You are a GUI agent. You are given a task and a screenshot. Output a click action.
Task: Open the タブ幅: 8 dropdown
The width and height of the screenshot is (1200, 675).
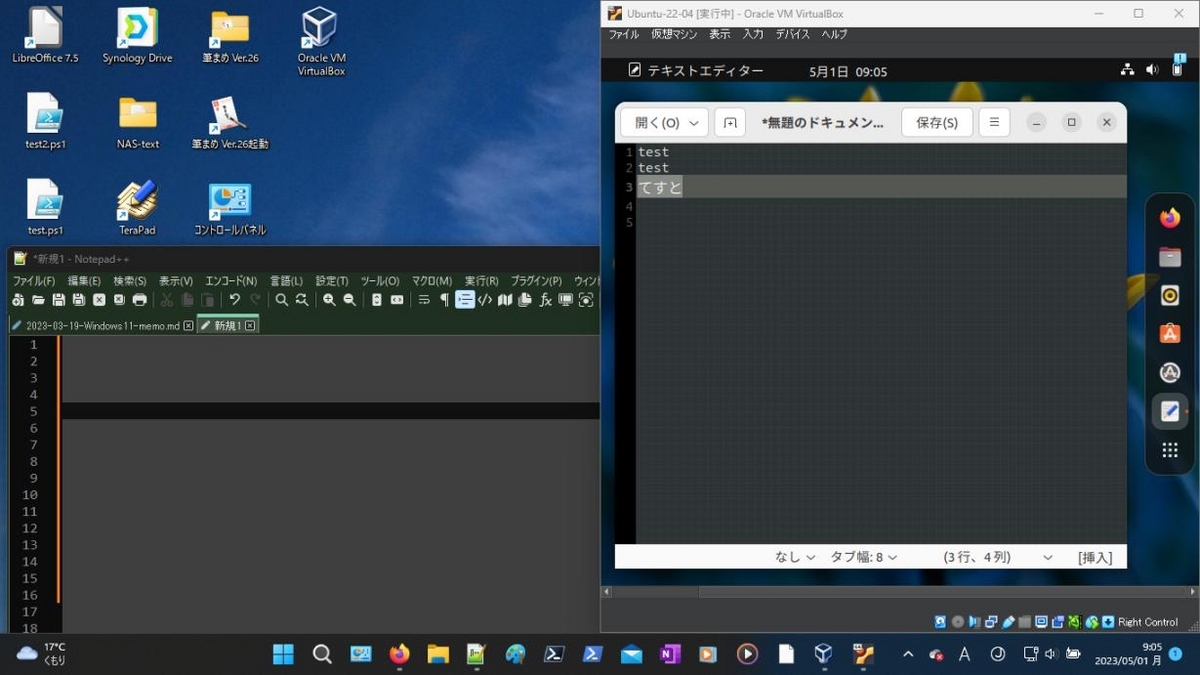pos(864,557)
